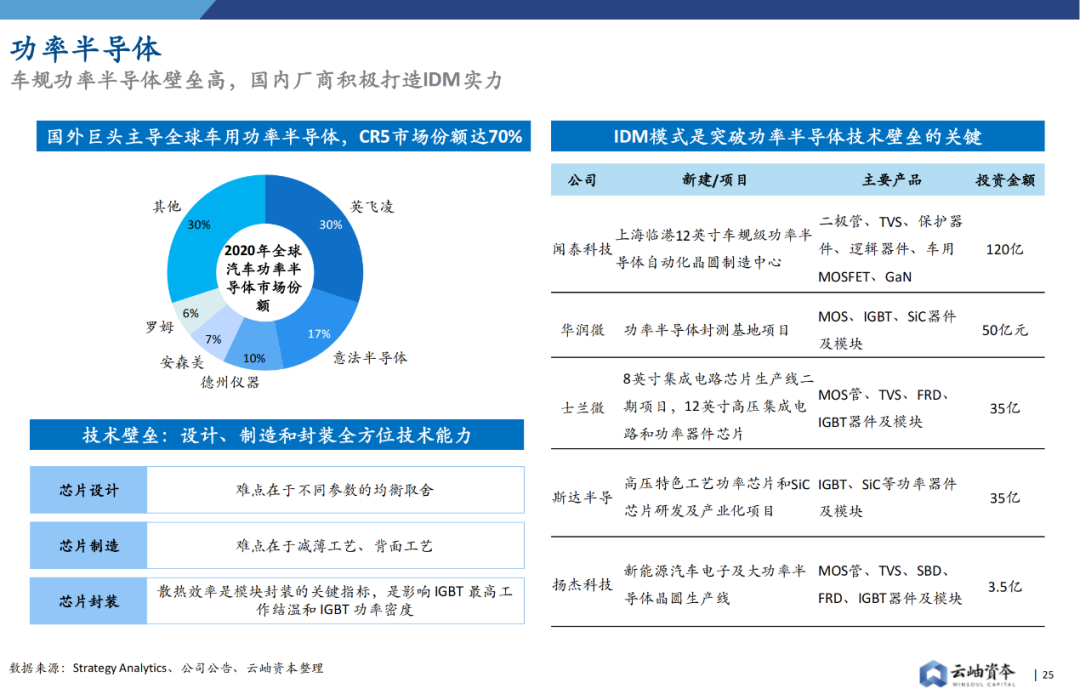Click the chart label "意法半导体"

tap(370, 358)
